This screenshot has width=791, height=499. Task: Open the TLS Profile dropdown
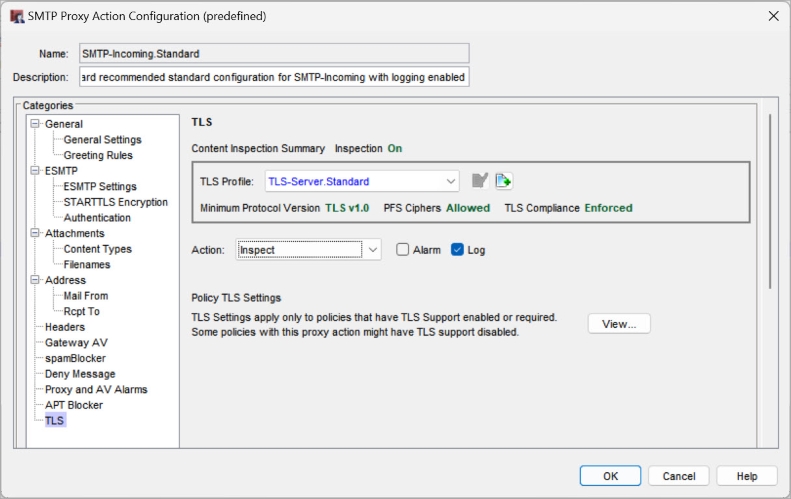[362, 181]
